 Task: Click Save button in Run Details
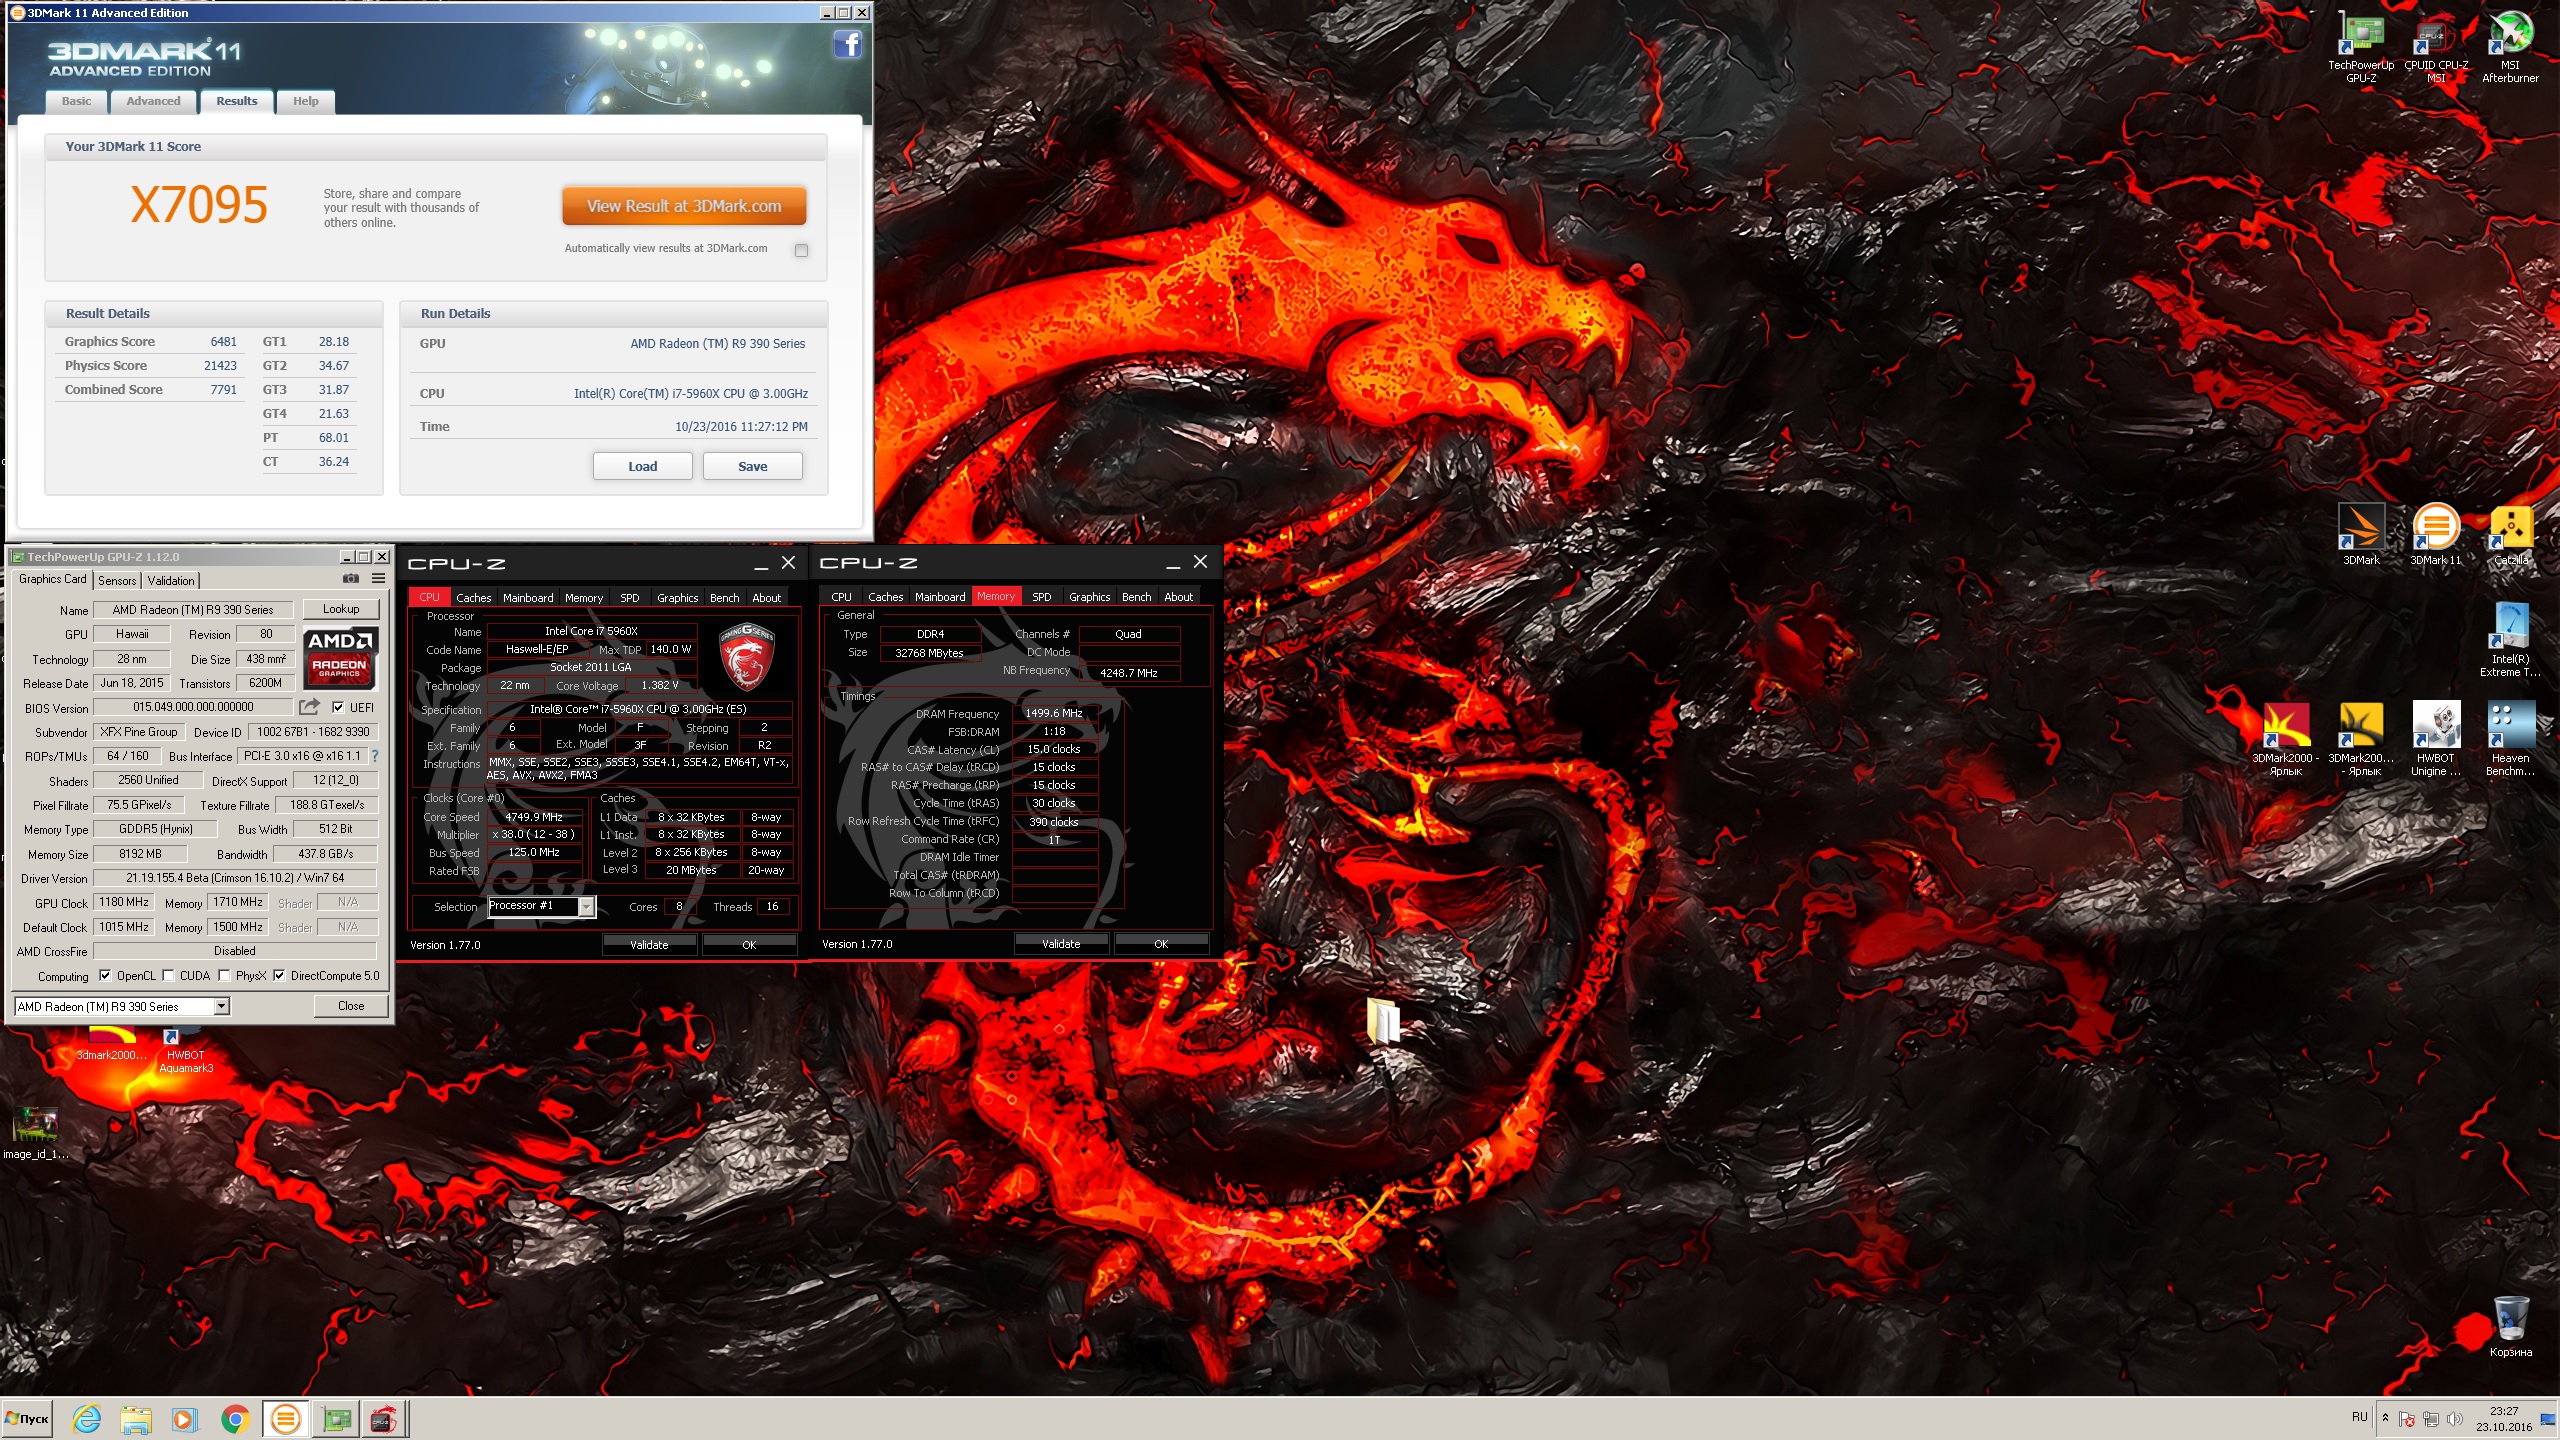[x=752, y=466]
